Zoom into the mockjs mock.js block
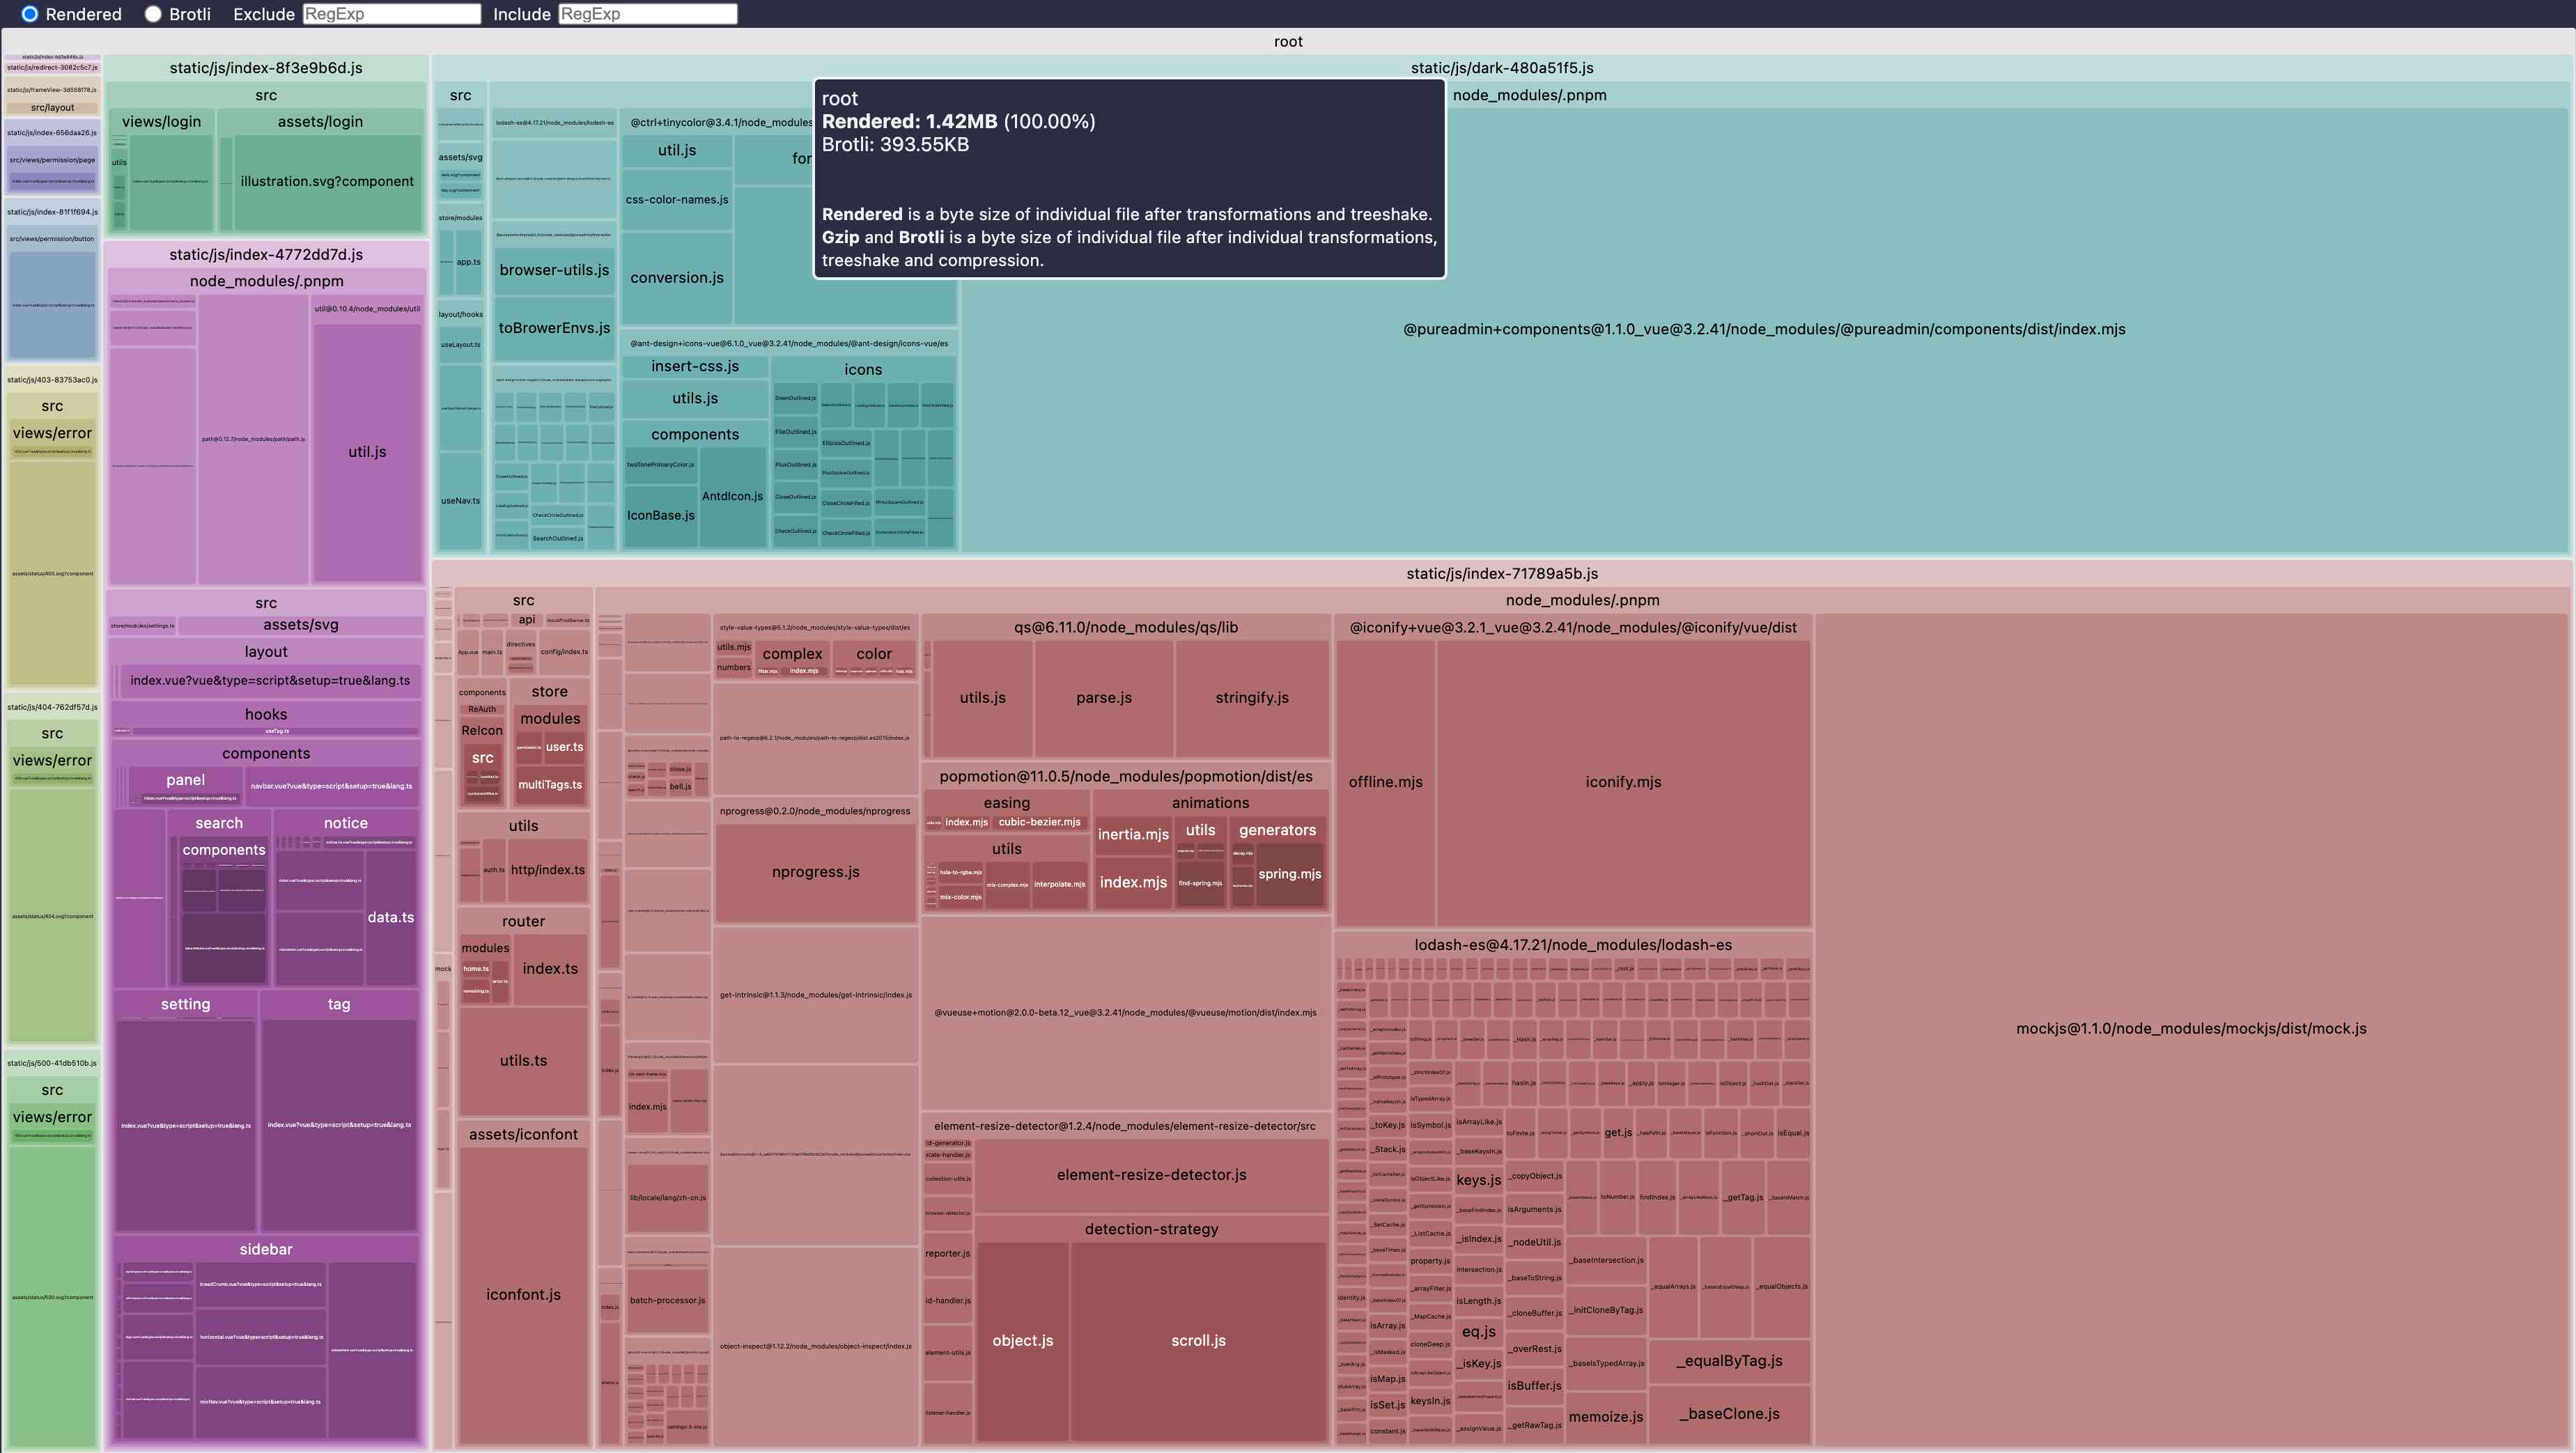Image resolution: width=2576 pixels, height=1453 pixels. coord(2190,1028)
